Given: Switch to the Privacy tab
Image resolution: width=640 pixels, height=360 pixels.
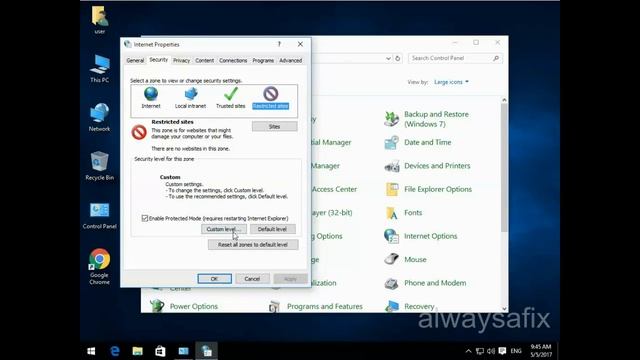Looking at the screenshot, I should click(x=181, y=60).
